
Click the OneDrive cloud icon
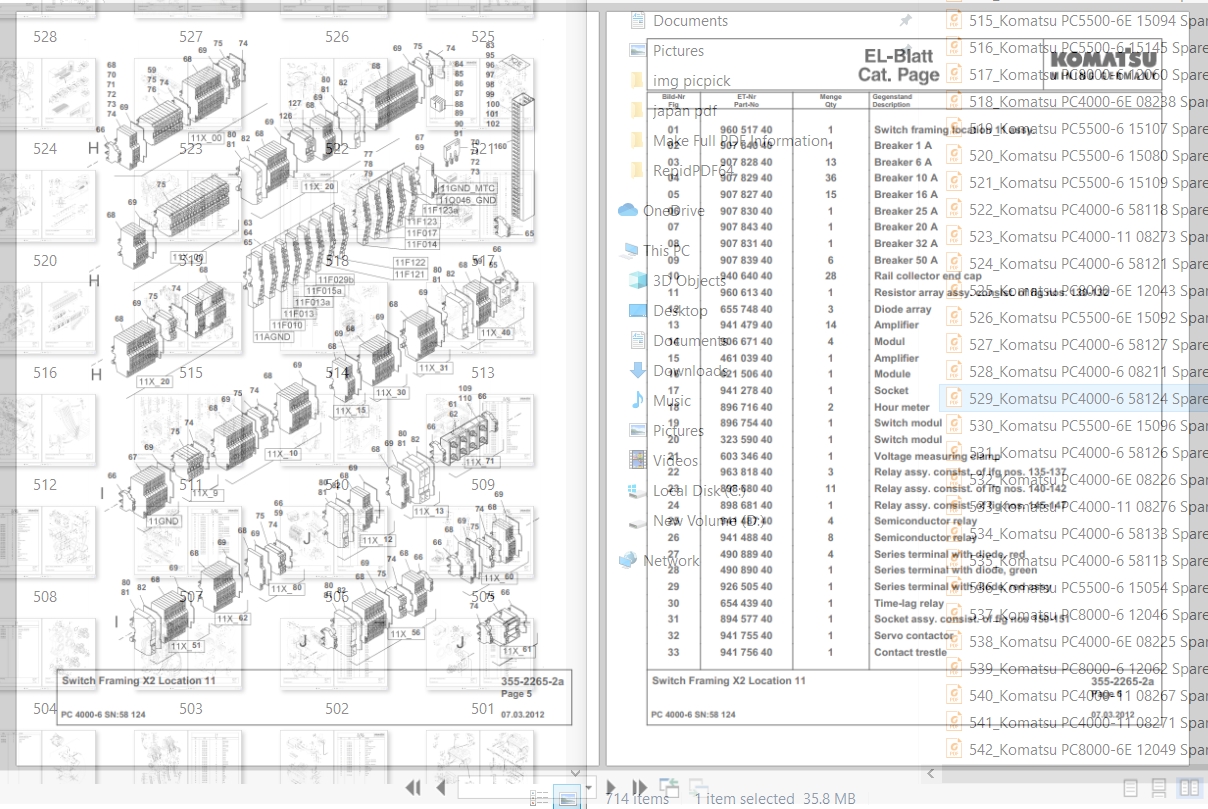click(628, 210)
